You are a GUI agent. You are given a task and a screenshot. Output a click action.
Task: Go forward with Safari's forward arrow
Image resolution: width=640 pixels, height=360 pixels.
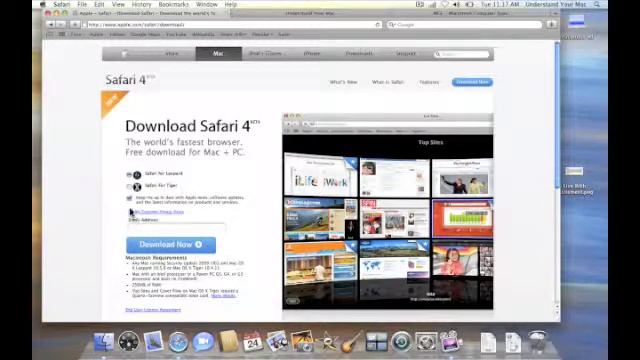pos(61,24)
